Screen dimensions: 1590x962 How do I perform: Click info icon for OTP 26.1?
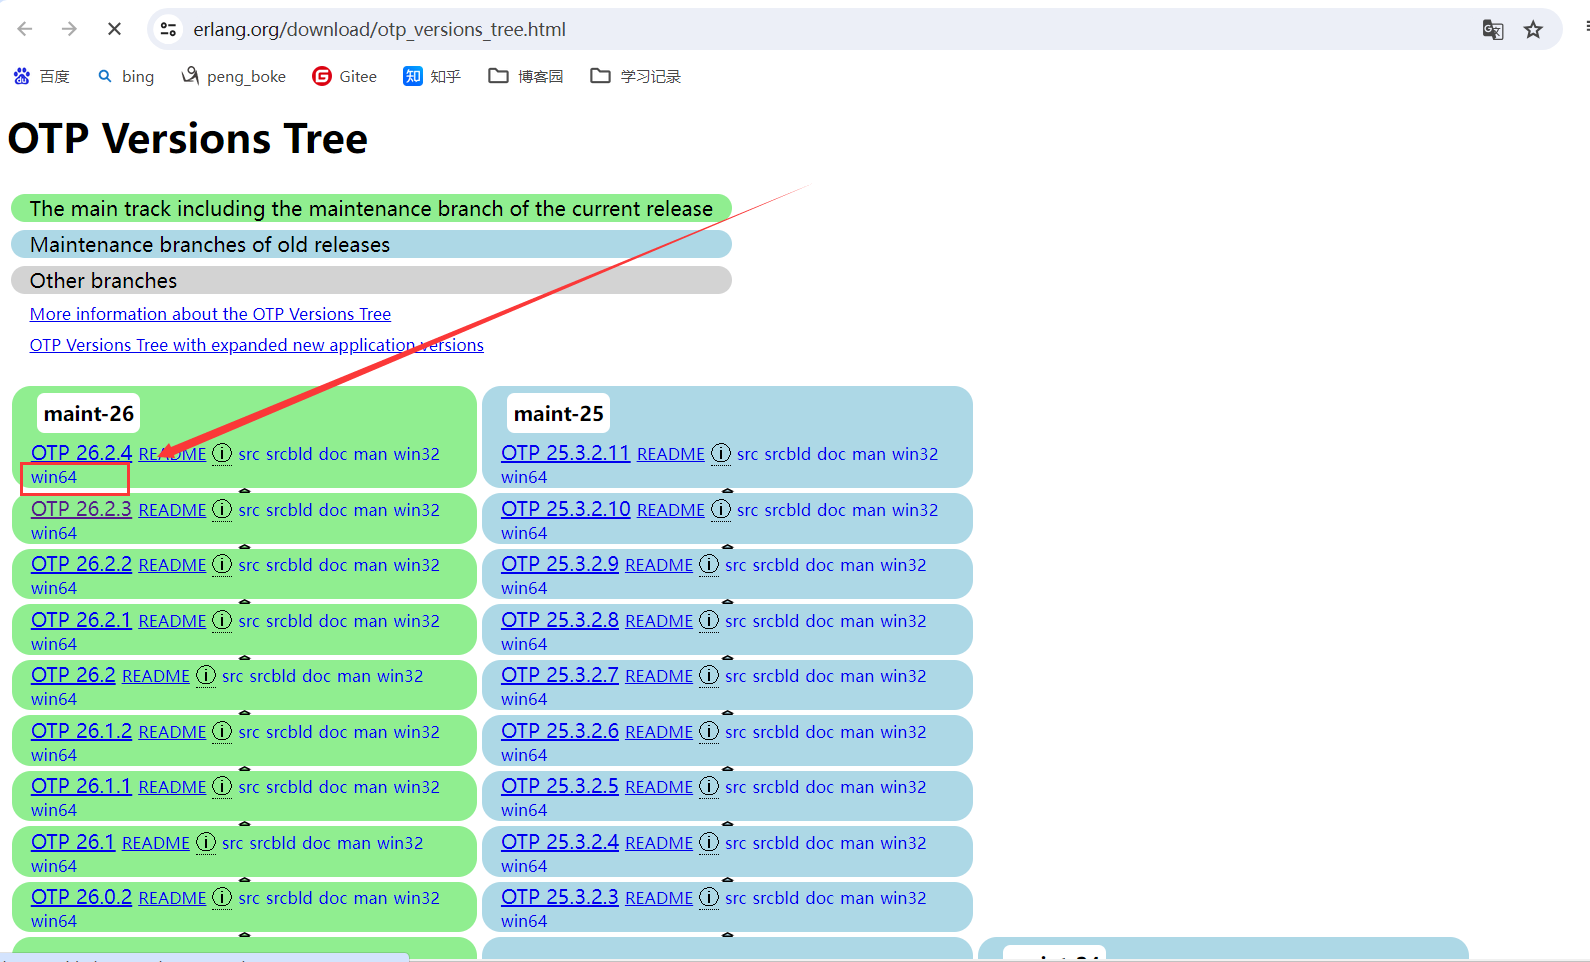click(x=206, y=842)
